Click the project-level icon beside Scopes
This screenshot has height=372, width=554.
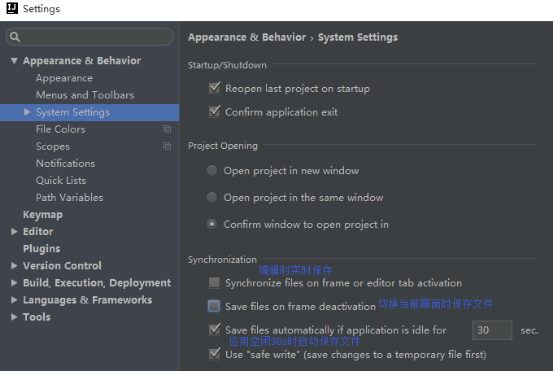pyautogui.click(x=167, y=146)
